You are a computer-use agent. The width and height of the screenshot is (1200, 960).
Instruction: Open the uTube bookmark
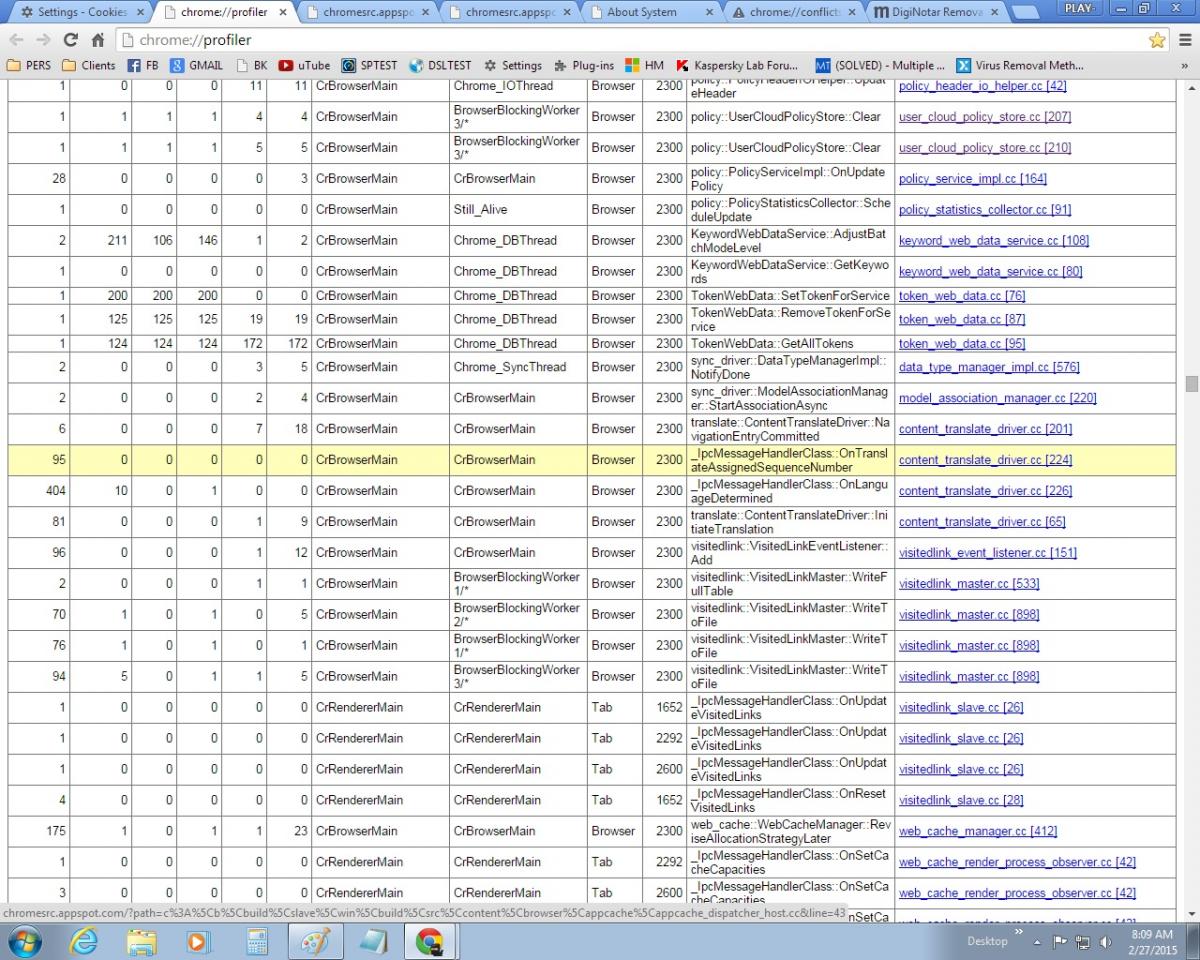point(305,65)
